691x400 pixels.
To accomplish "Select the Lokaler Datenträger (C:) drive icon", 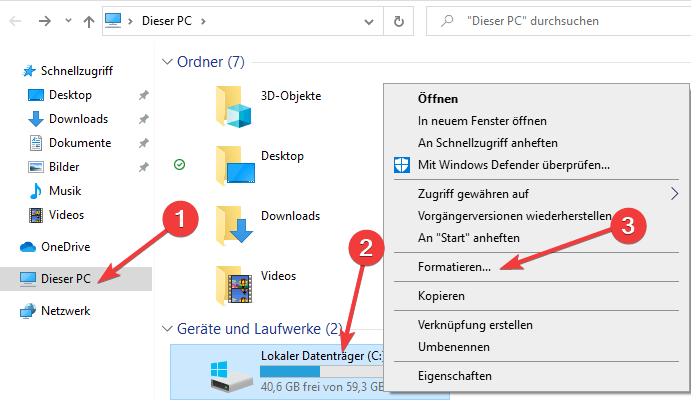I will coord(231,376).
